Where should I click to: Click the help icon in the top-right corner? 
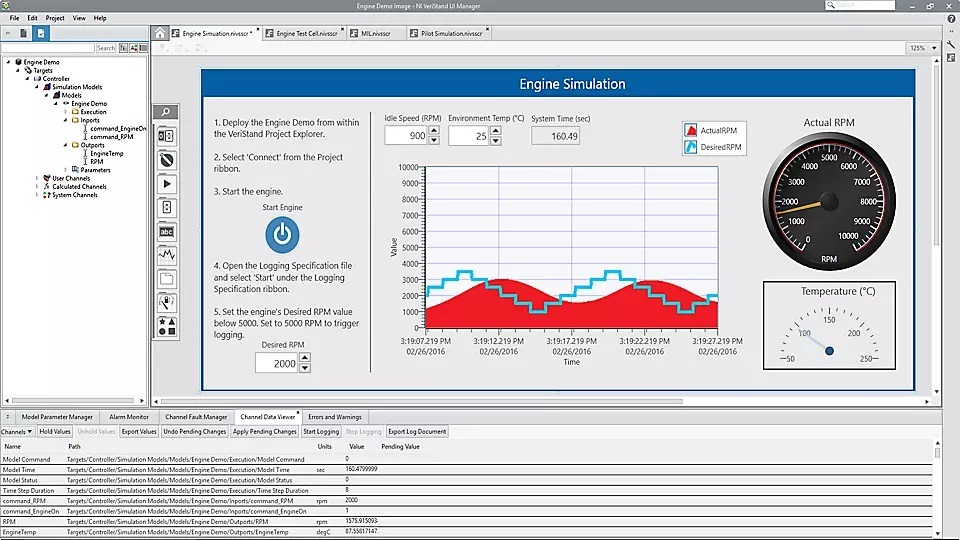[949, 18]
